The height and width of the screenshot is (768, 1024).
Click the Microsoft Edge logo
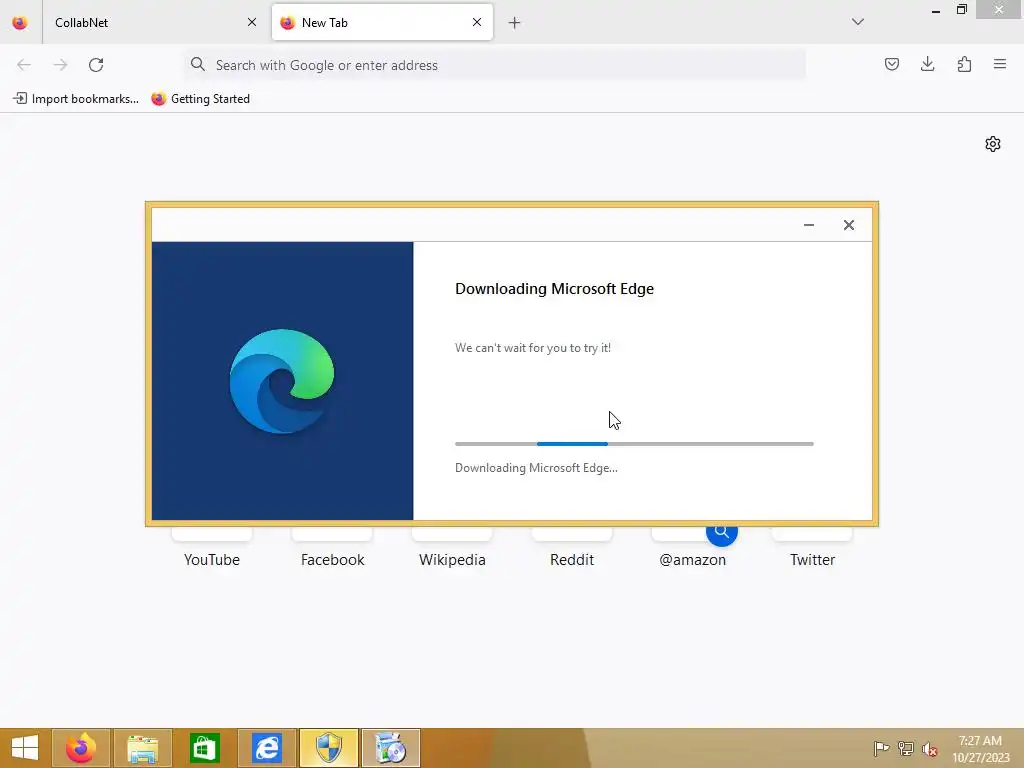[282, 381]
